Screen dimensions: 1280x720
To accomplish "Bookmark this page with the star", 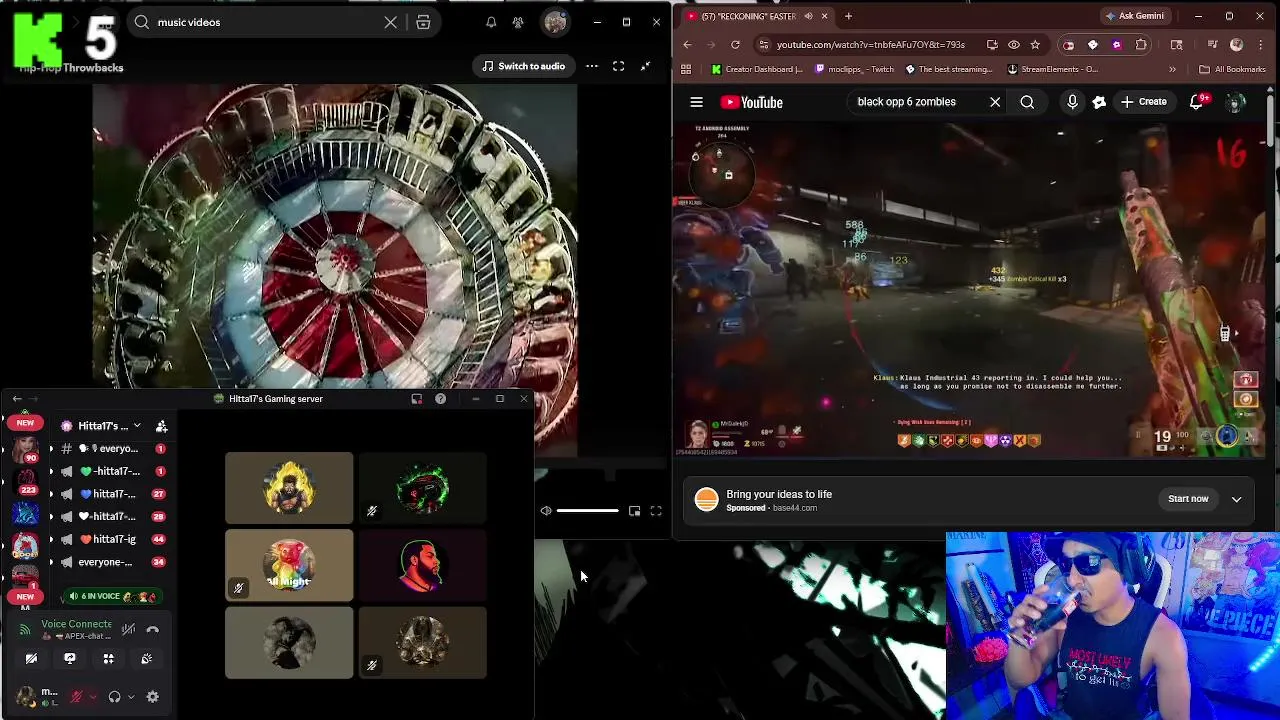I will tap(1035, 45).
